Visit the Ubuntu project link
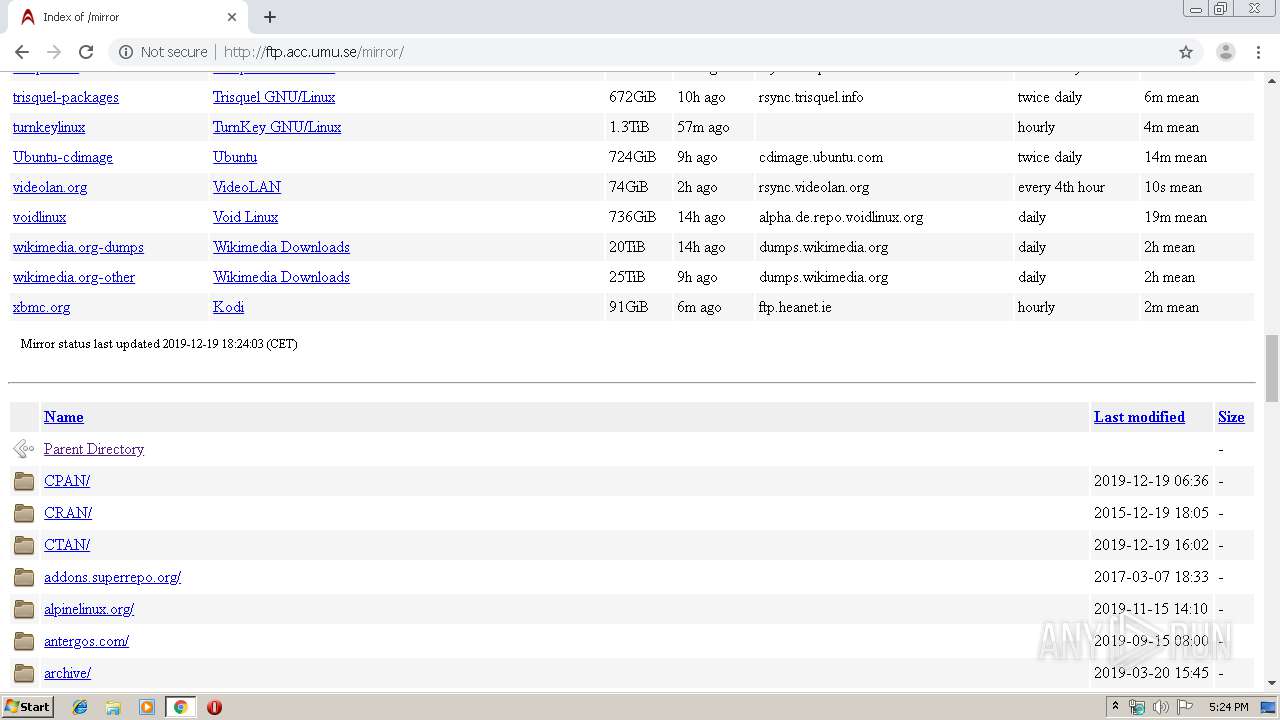Viewport: 1280px width, 720px height. pos(234,157)
